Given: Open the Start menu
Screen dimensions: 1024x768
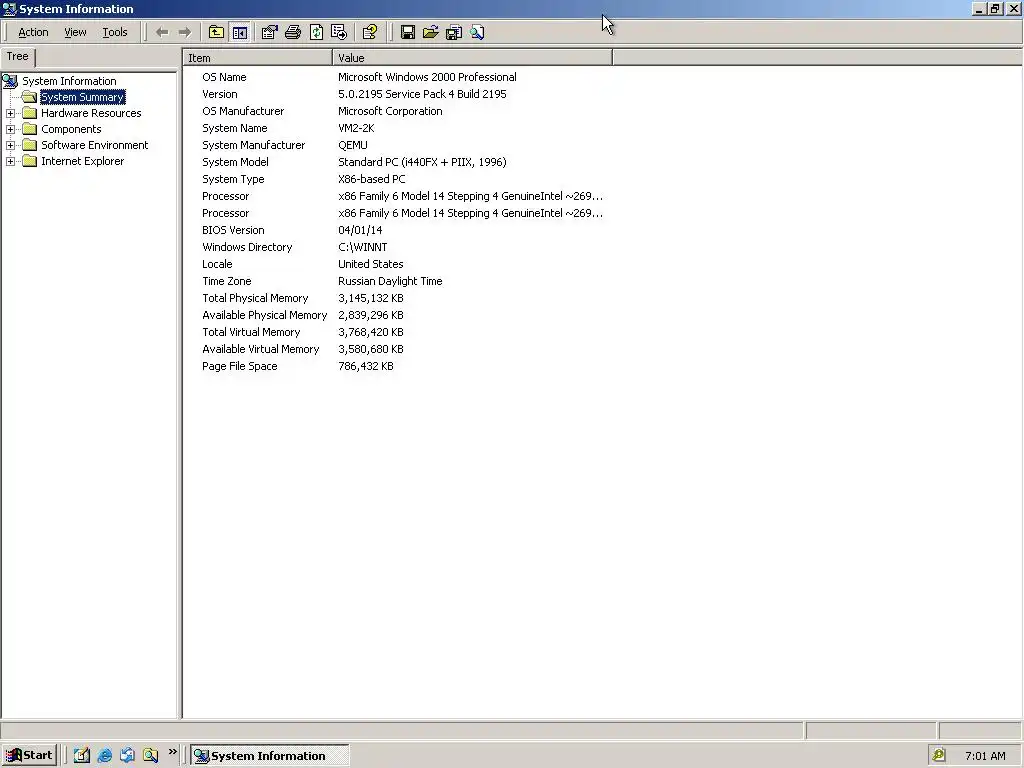Looking at the screenshot, I should (29, 755).
